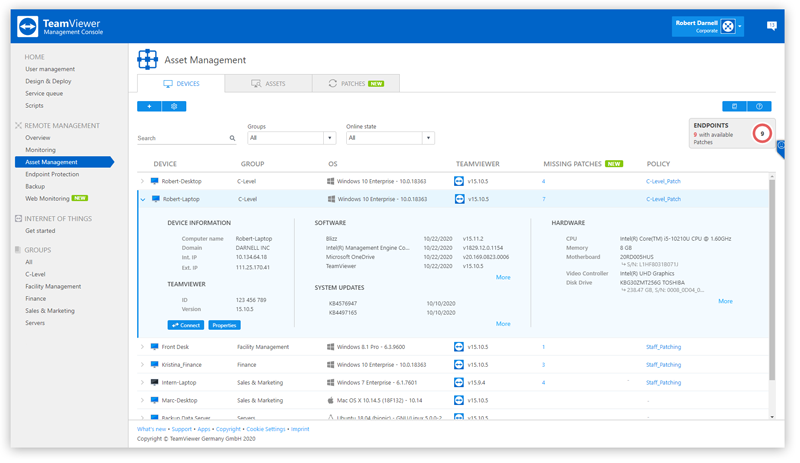This screenshot has width=800, height=463.
Task: Click the Robert Darnell profile avatar
Action: point(728,27)
